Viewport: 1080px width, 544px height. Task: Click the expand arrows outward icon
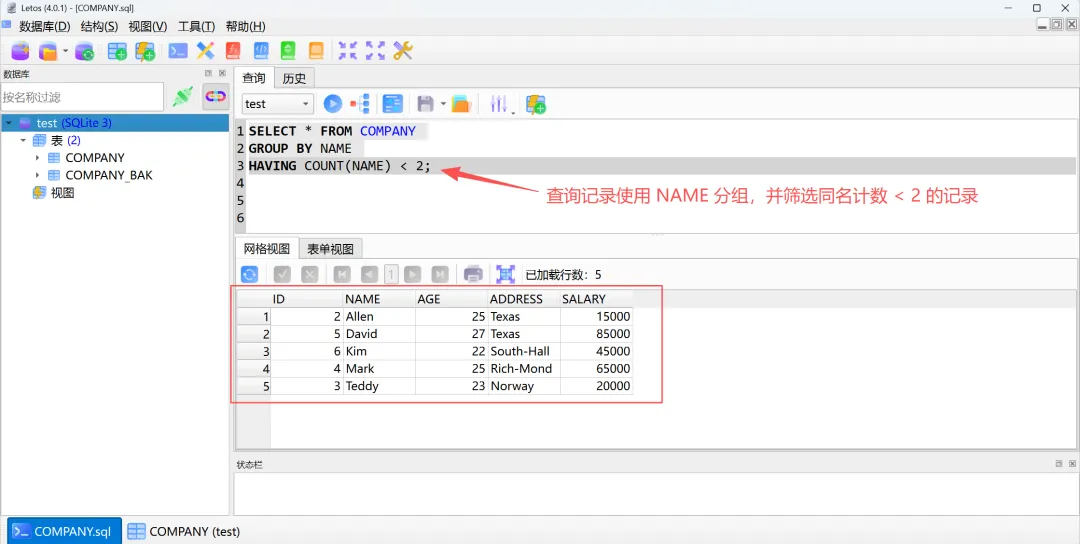tap(375, 50)
